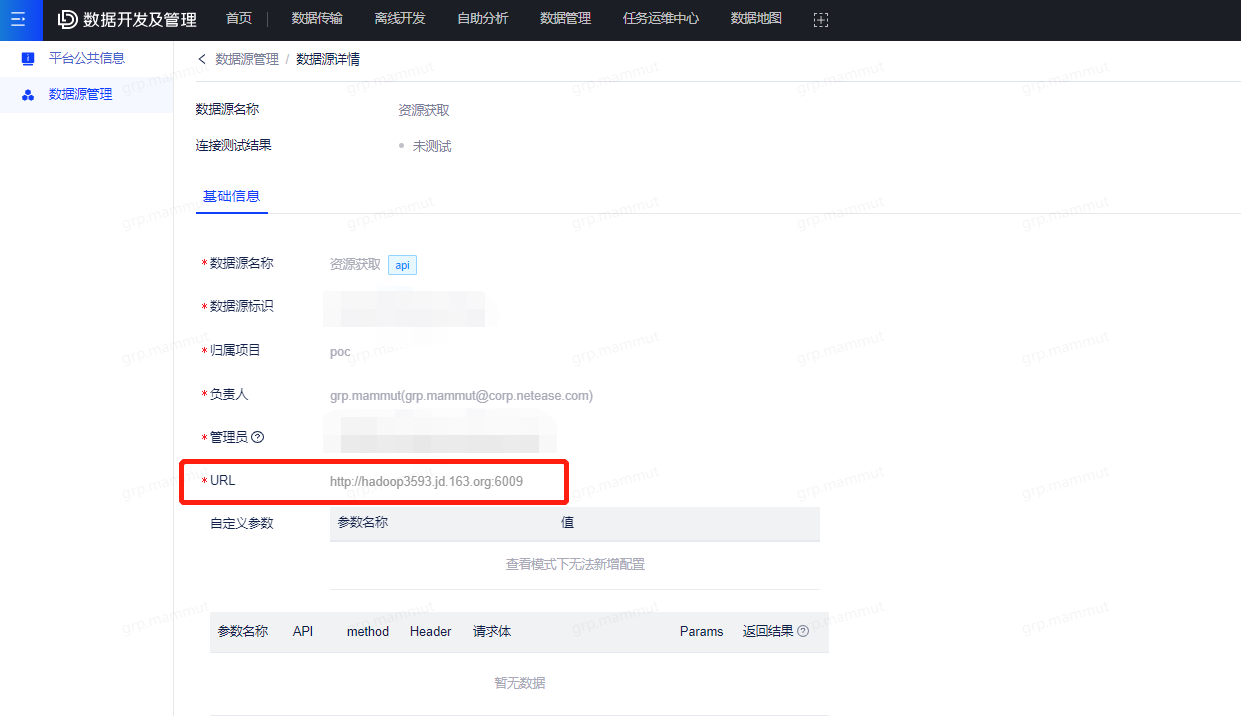Click the 数据开发及管理 logo icon
Image resolution: width=1241 pixels, height=716 pixels.
pyautogui.click(x=68, y=19)
